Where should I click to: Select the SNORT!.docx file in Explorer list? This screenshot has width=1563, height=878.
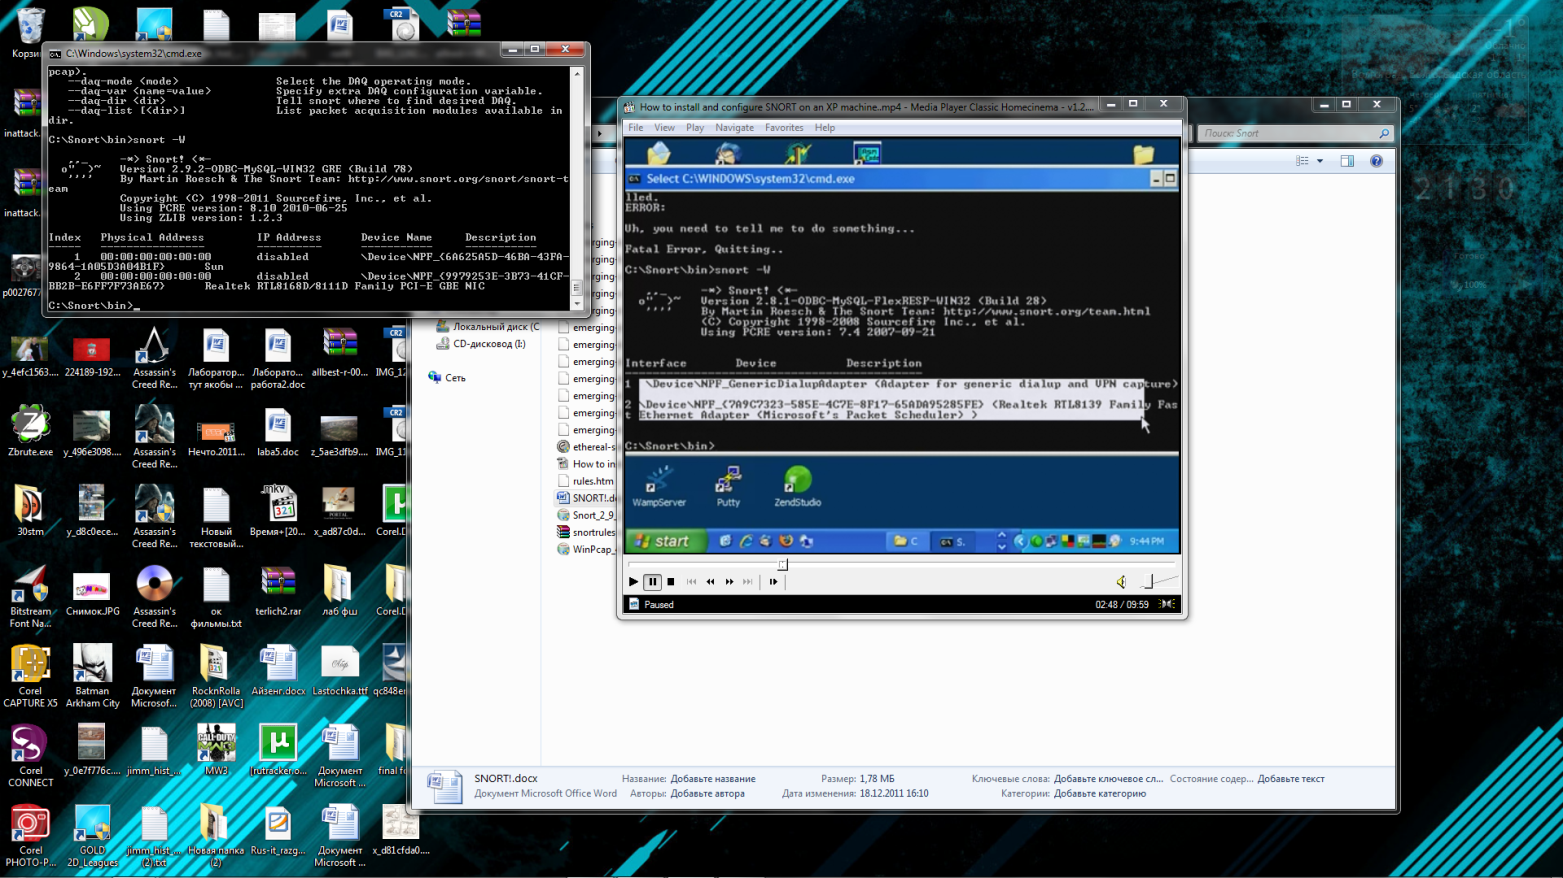586,498
